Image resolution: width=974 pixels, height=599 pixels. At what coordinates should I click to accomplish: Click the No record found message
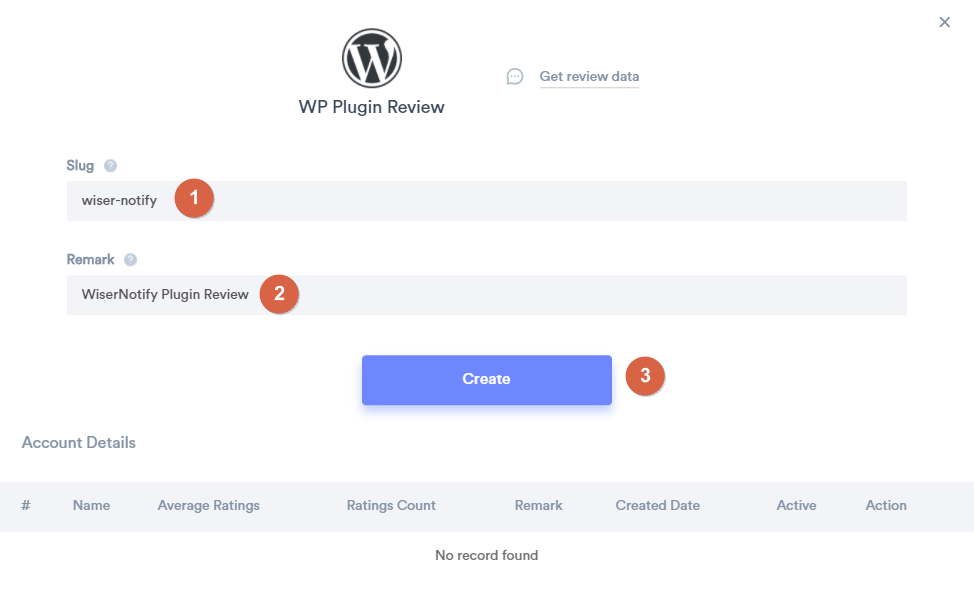486,555
